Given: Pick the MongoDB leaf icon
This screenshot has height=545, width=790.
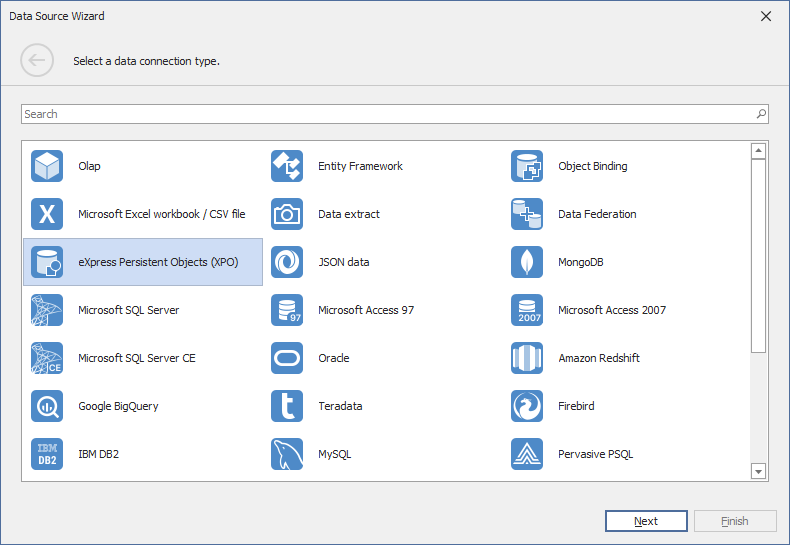Looking at the screenshot, I should tap(527, 262).
